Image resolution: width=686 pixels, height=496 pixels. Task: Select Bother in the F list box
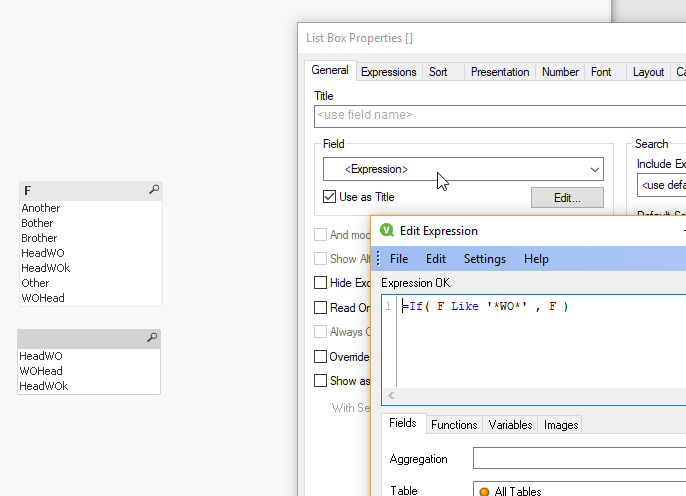click(x=91, y=223)
